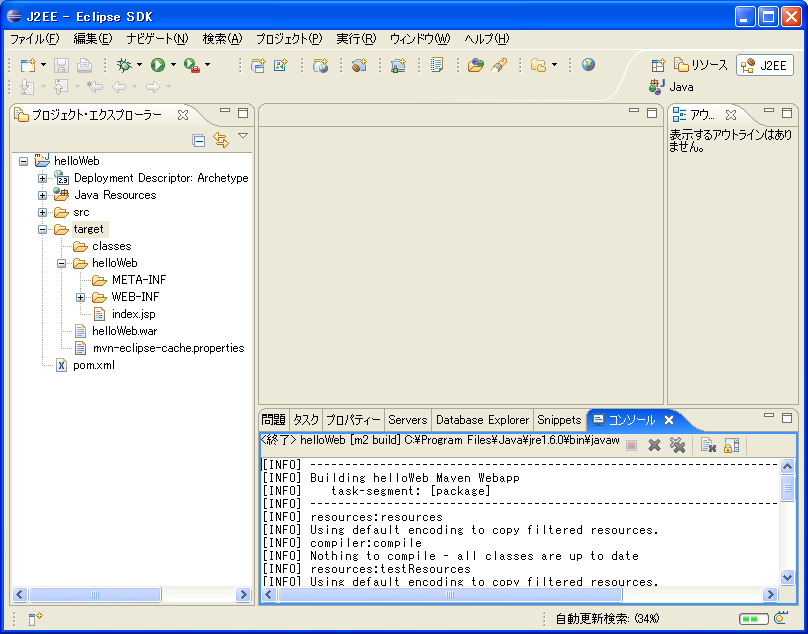Image resolution: width=808 pixels, height=634 pixels.
Task: Click the Open Perspective icon
Action: (x=658, y=65)
